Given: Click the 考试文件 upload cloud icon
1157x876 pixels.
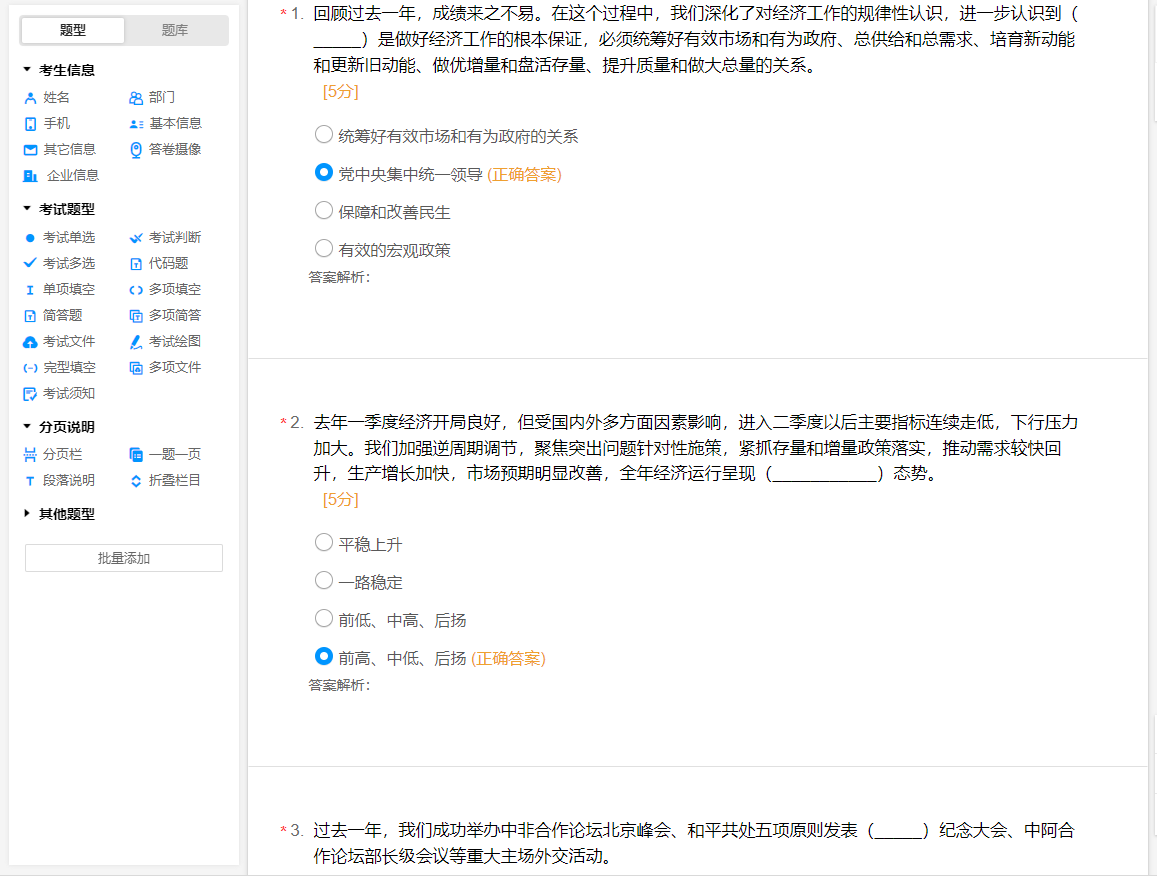Looking at the screenshot, I should point(30,342).
